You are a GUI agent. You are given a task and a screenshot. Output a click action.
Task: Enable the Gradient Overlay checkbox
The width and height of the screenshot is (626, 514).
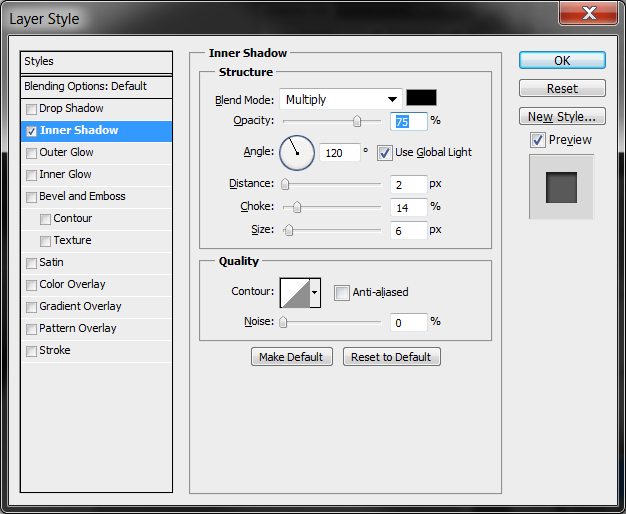tap(32, 307)
